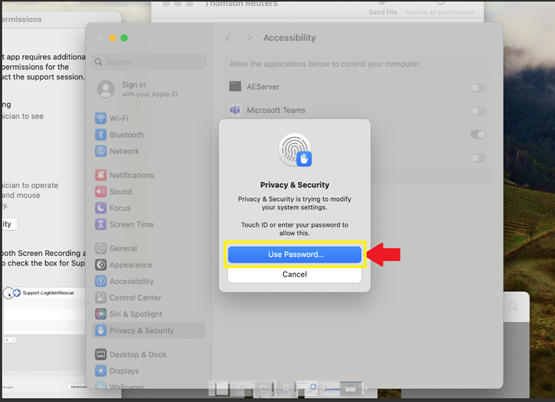Screen dimensions: 555x402
Task: Open Bluetooth icon in sidebar
Action: pyautogui.click(x=101, y=135)
